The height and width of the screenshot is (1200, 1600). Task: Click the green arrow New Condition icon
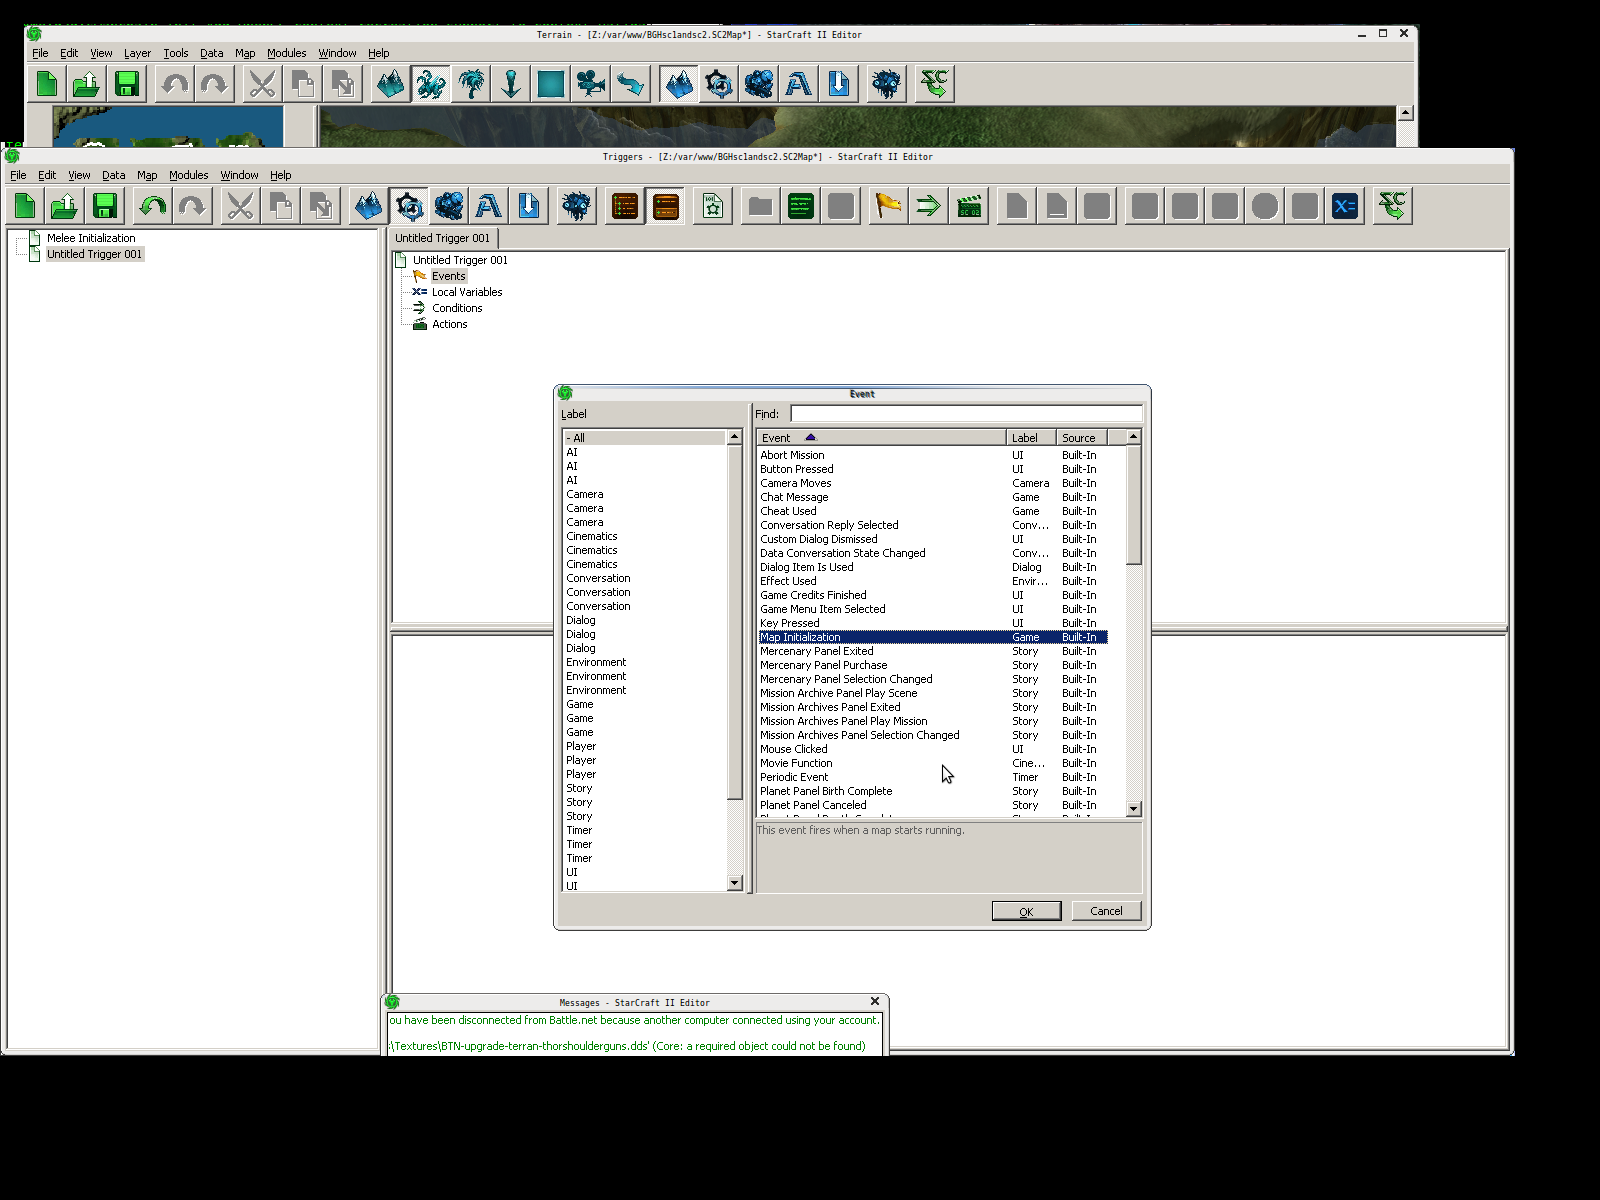pos(928,206)
